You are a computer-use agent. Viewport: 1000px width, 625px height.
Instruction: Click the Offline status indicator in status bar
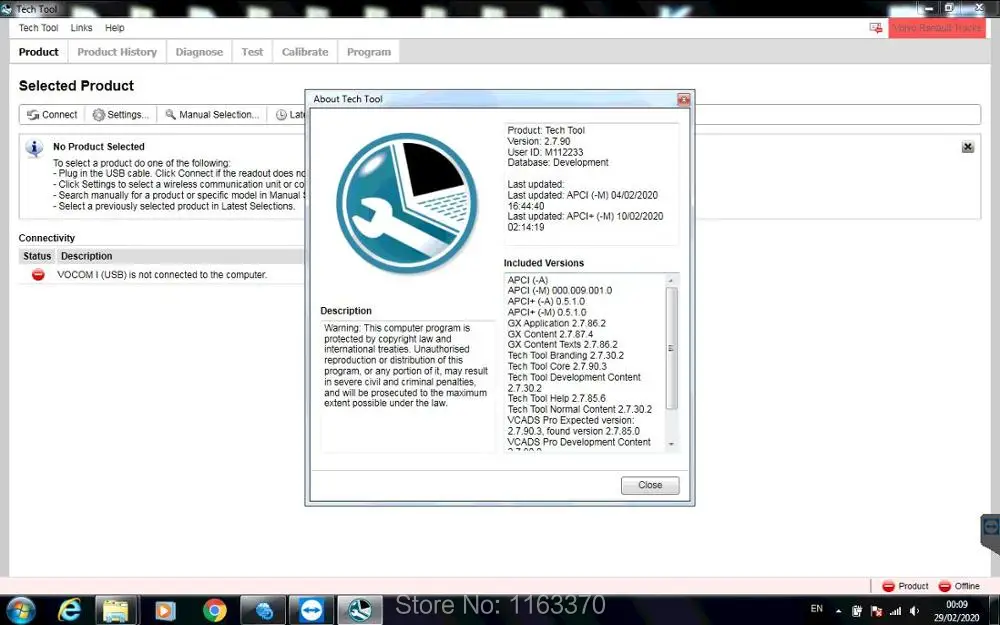(x=959, y=586)
